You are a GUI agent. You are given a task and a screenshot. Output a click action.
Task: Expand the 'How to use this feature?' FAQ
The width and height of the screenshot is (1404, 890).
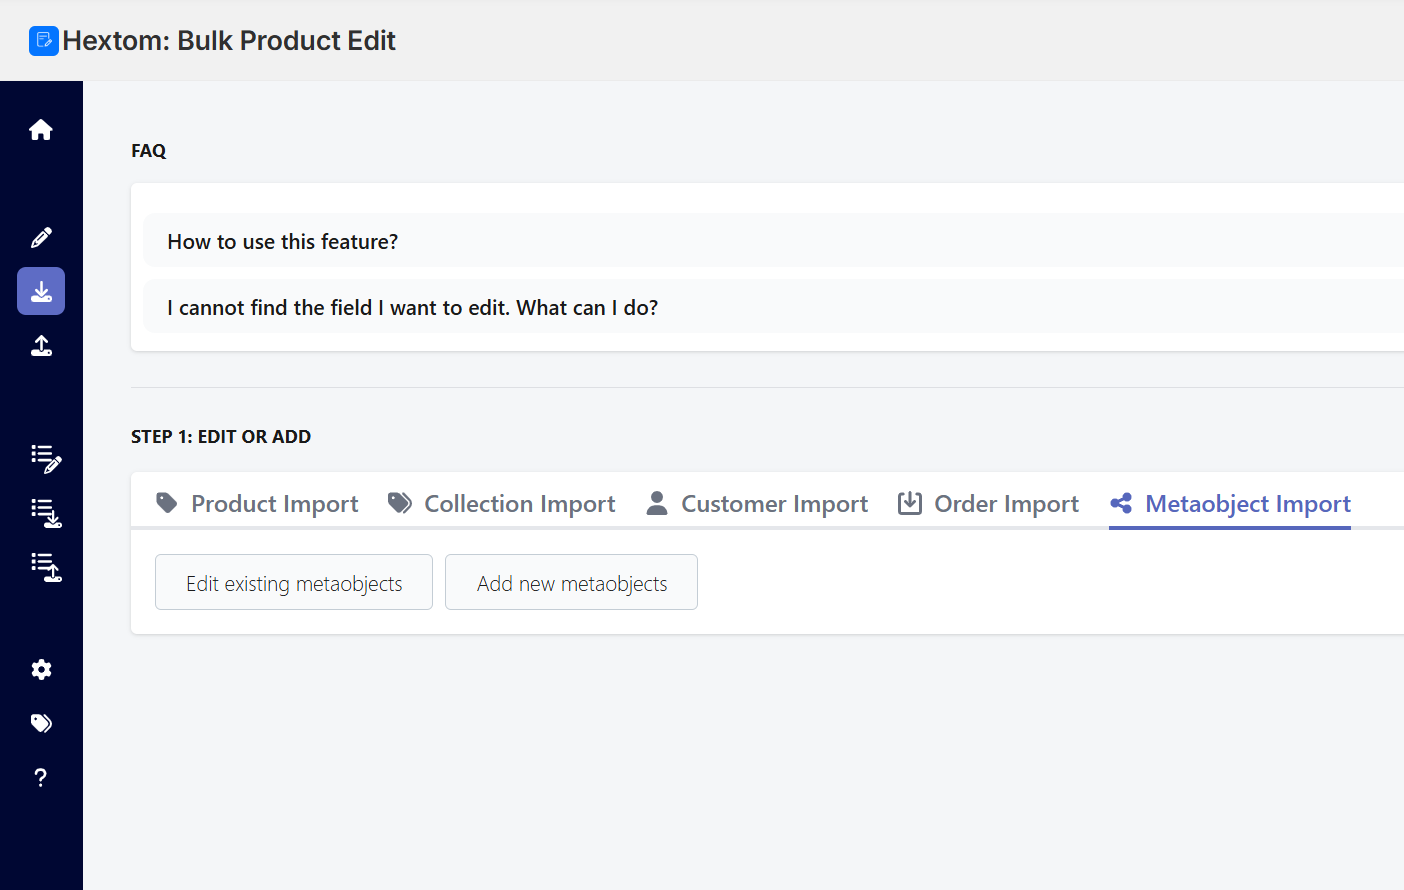click(x=283, y=241)
